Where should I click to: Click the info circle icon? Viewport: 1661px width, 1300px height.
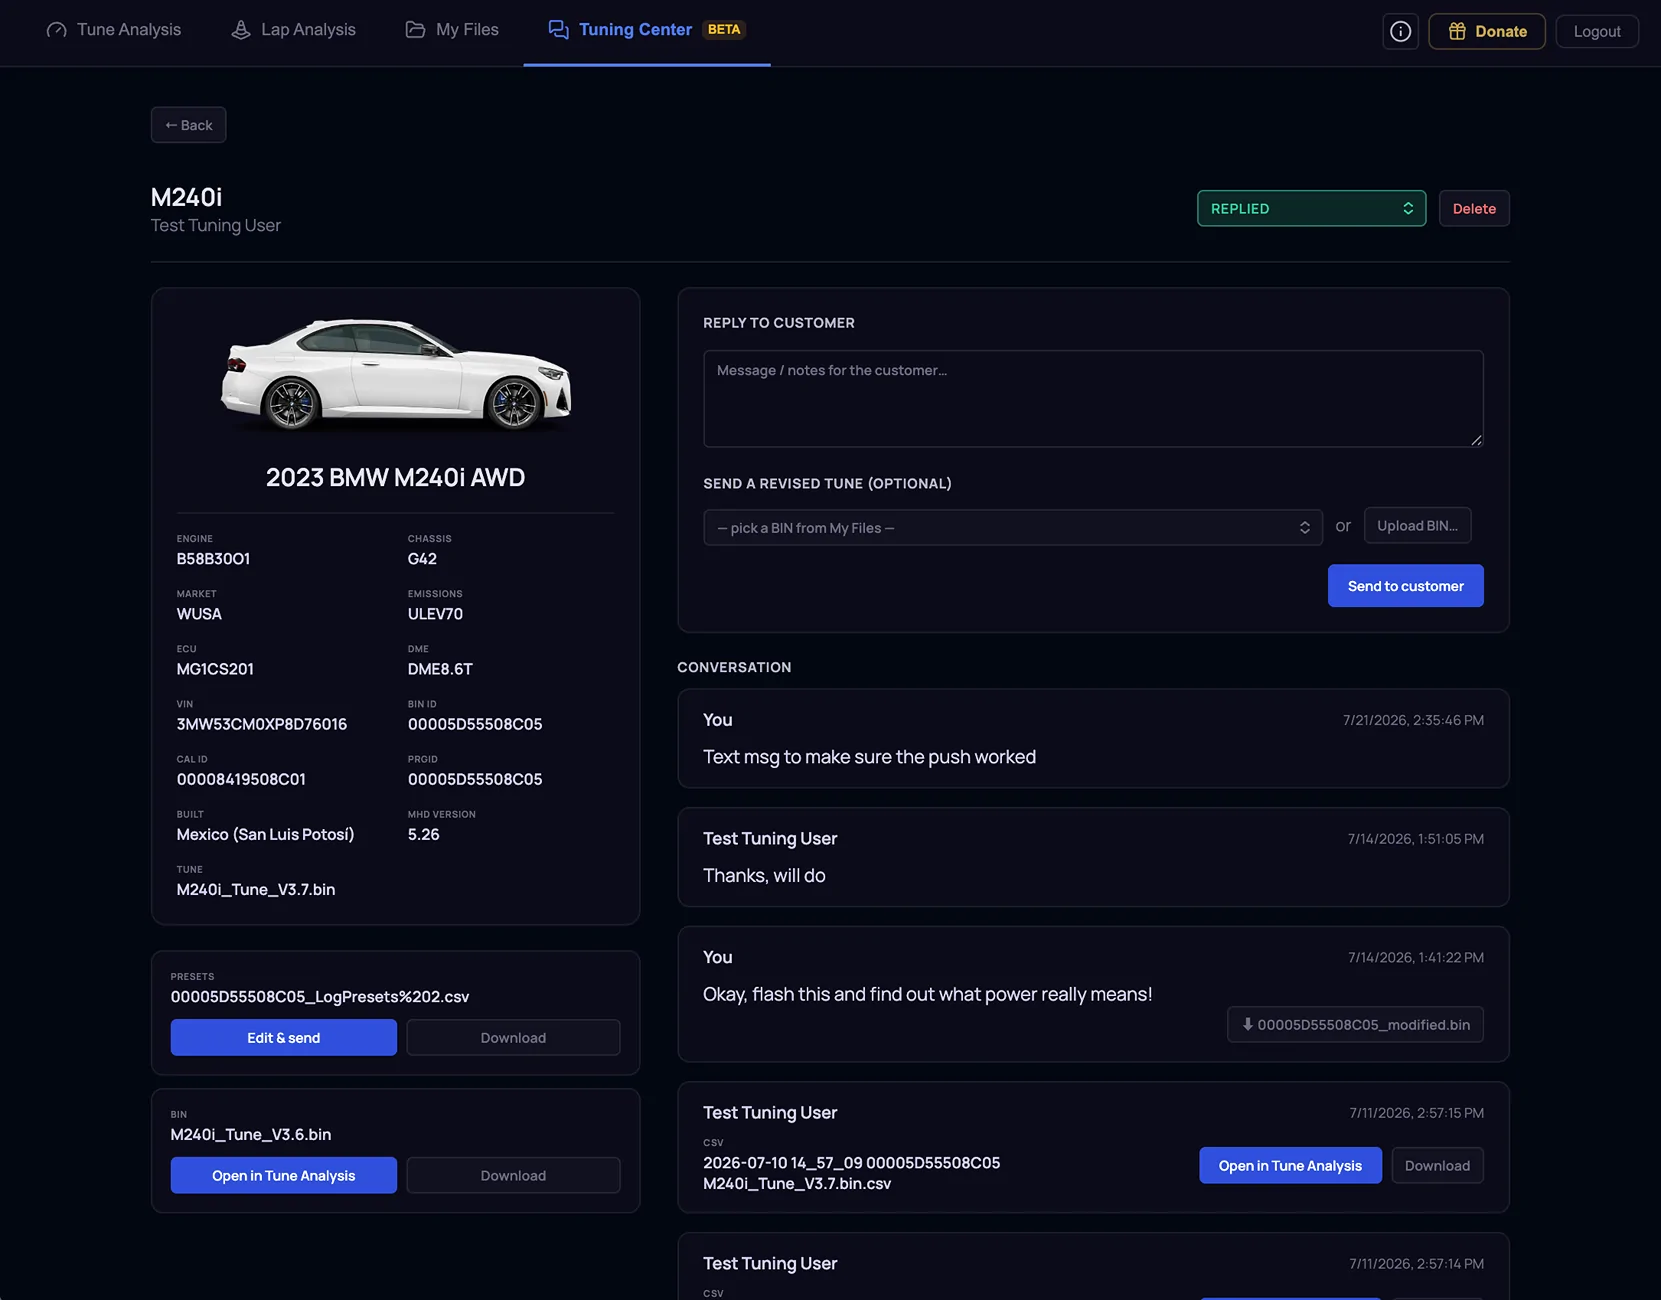coord(1400,31)
